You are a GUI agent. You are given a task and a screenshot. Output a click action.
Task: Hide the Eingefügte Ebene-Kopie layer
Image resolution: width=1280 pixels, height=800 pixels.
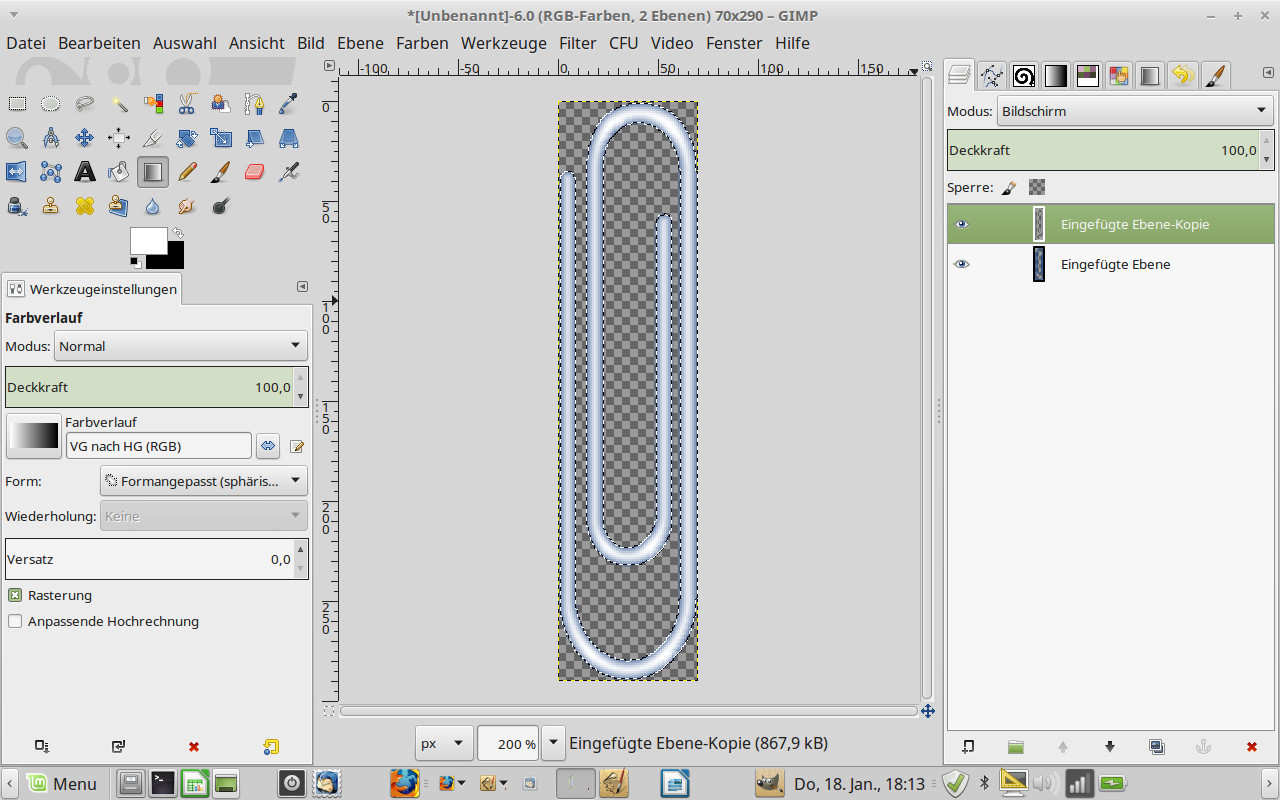click(962, 224)
